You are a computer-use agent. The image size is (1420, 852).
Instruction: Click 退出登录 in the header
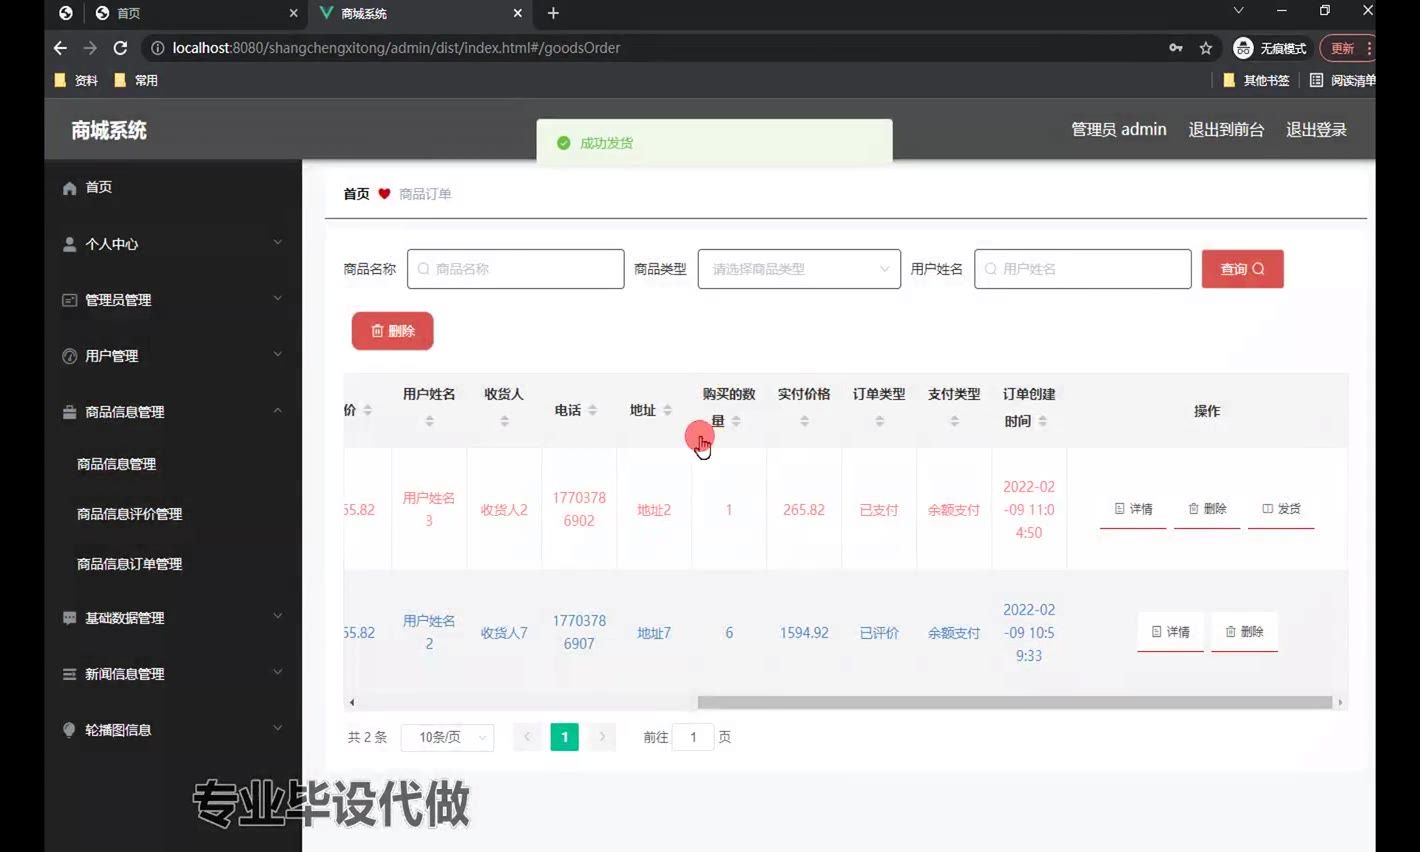point(1316,130)
